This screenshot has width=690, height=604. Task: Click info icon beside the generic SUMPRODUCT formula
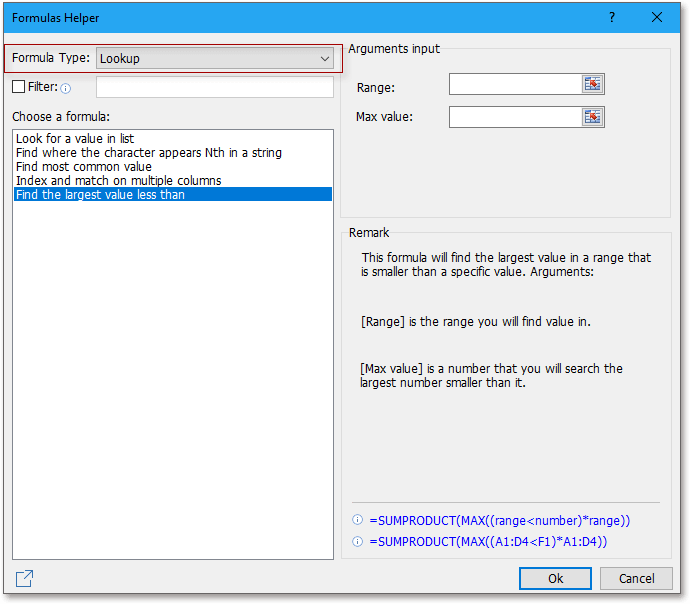coord(358,521)
